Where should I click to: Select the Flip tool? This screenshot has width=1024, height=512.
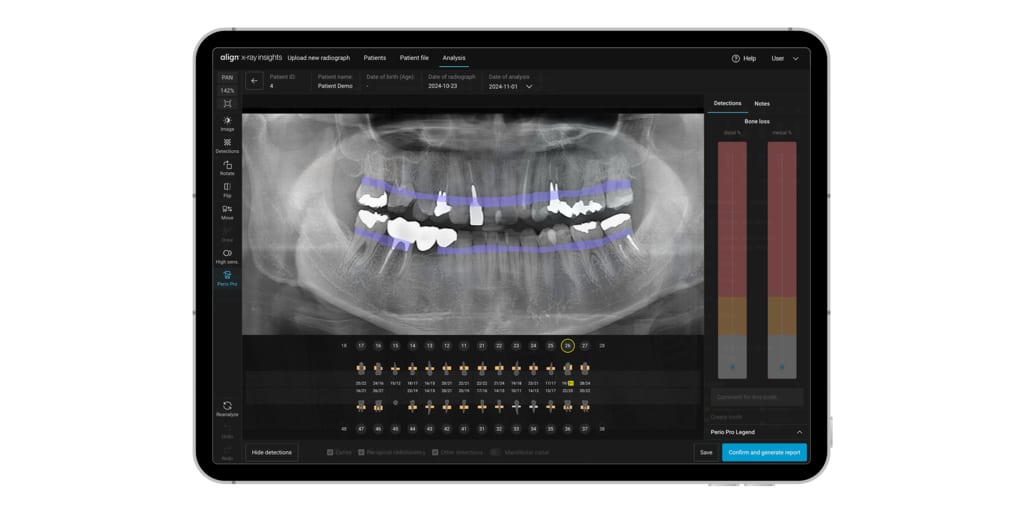227,189
